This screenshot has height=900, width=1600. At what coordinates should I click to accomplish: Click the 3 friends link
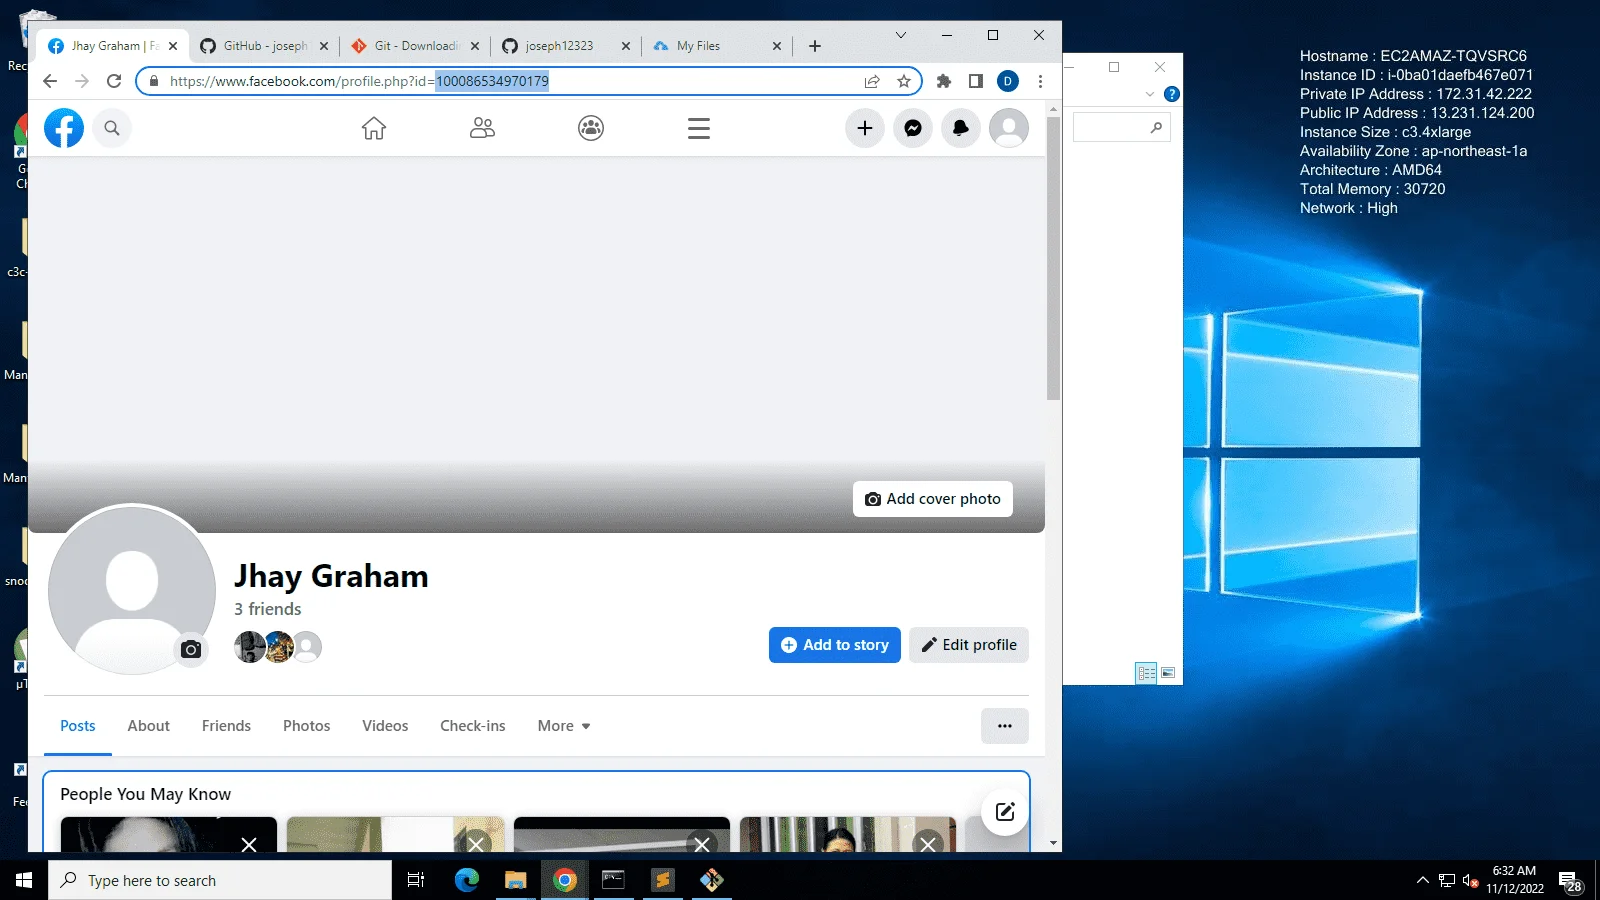coord(268,609)
